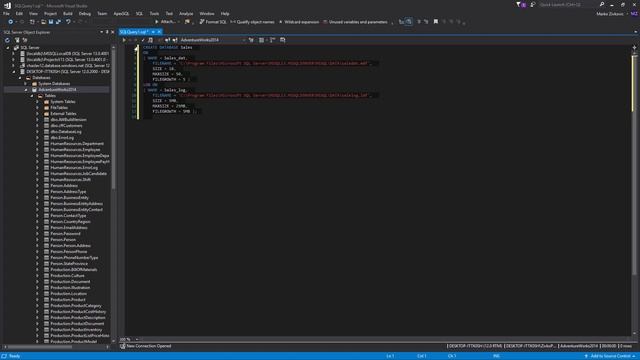Click the Results as Grid icon in the query toolbar
The height and width of the screenshot is (360, 640).
click(x=262, y=40)
